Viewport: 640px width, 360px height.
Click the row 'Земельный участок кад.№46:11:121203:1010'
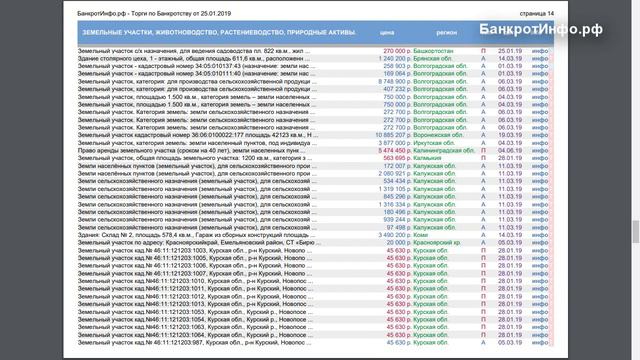pyautogui.click(x=316, y=281)
